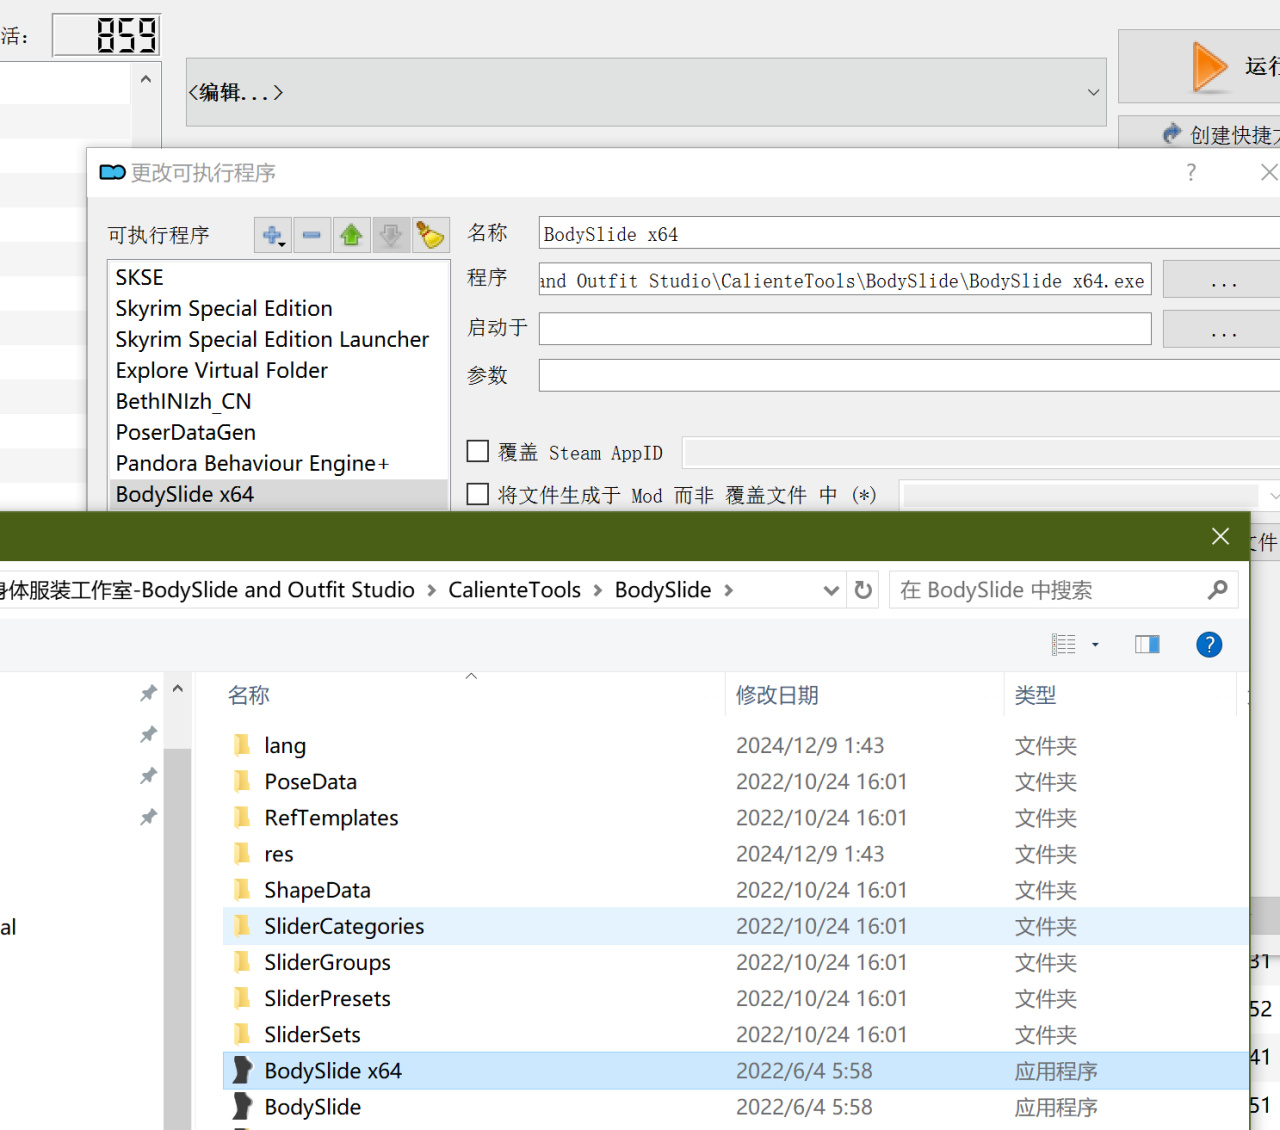Tick the 将文件生成于 Mod 而非覆盖文件中 checkbox
The height and width of the screenshot is (1130, 1280).
tap(478, 495)
